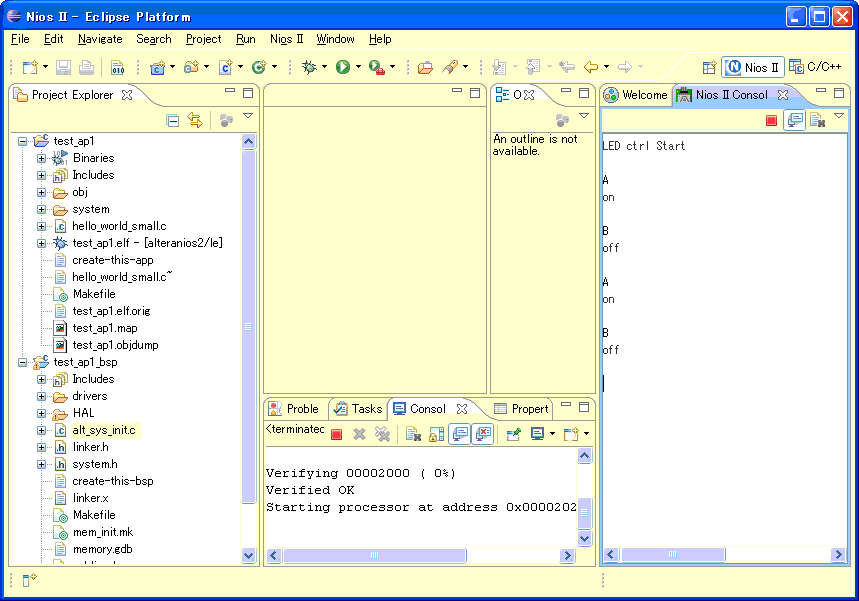Screen dimensions: 859x601
Task: Switch to the C/C++ perspective
Action: (815, 67)
